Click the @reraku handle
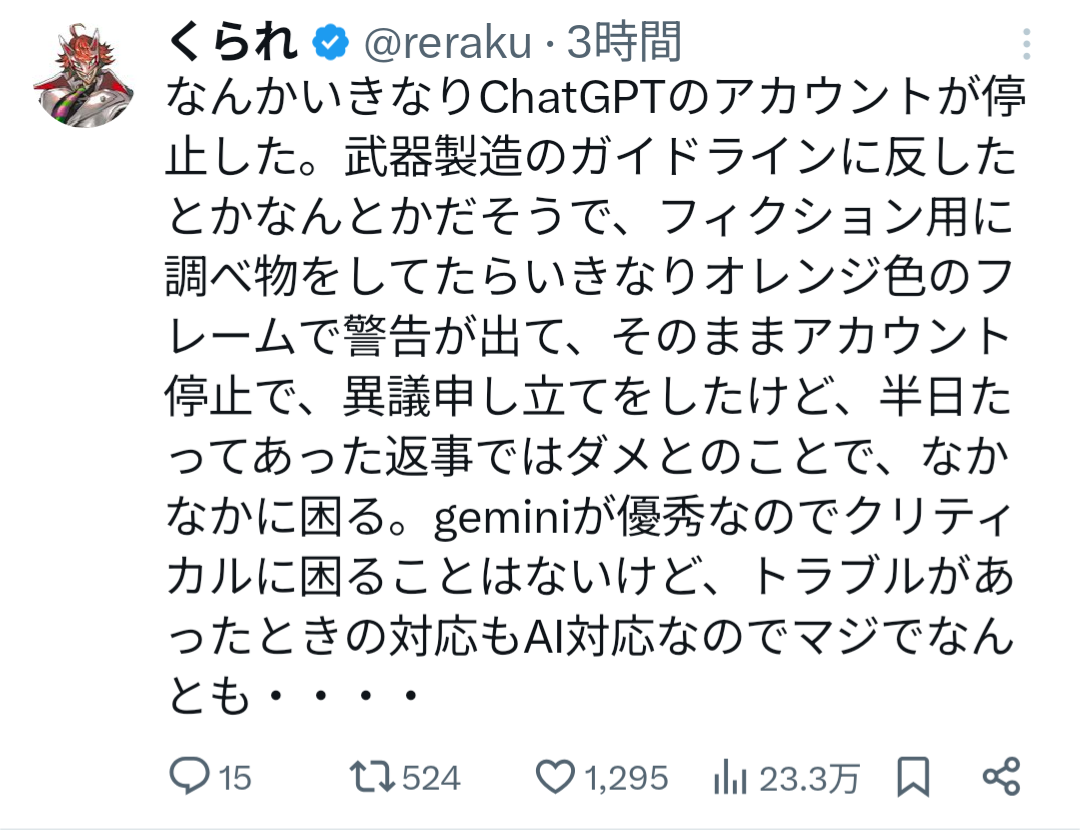Screen dimensions: 1080x833 [x=446, y=43]
